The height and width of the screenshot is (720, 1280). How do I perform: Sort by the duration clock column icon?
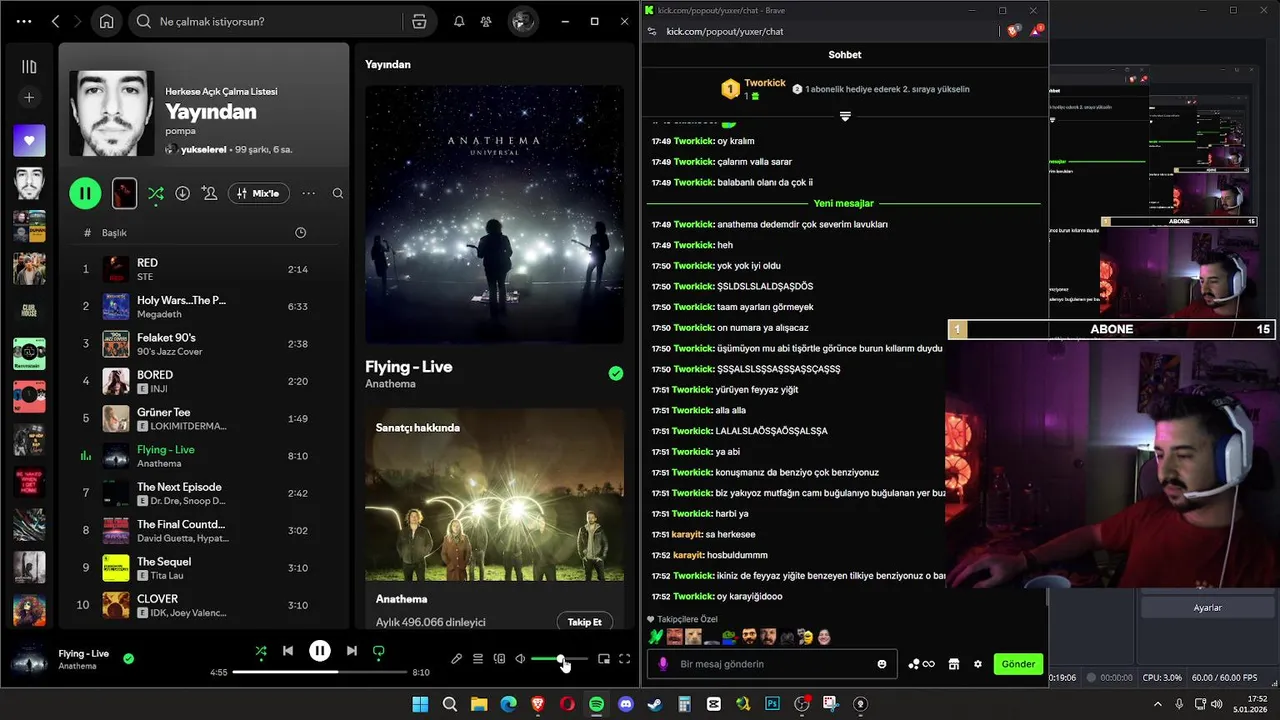(301, 233)
